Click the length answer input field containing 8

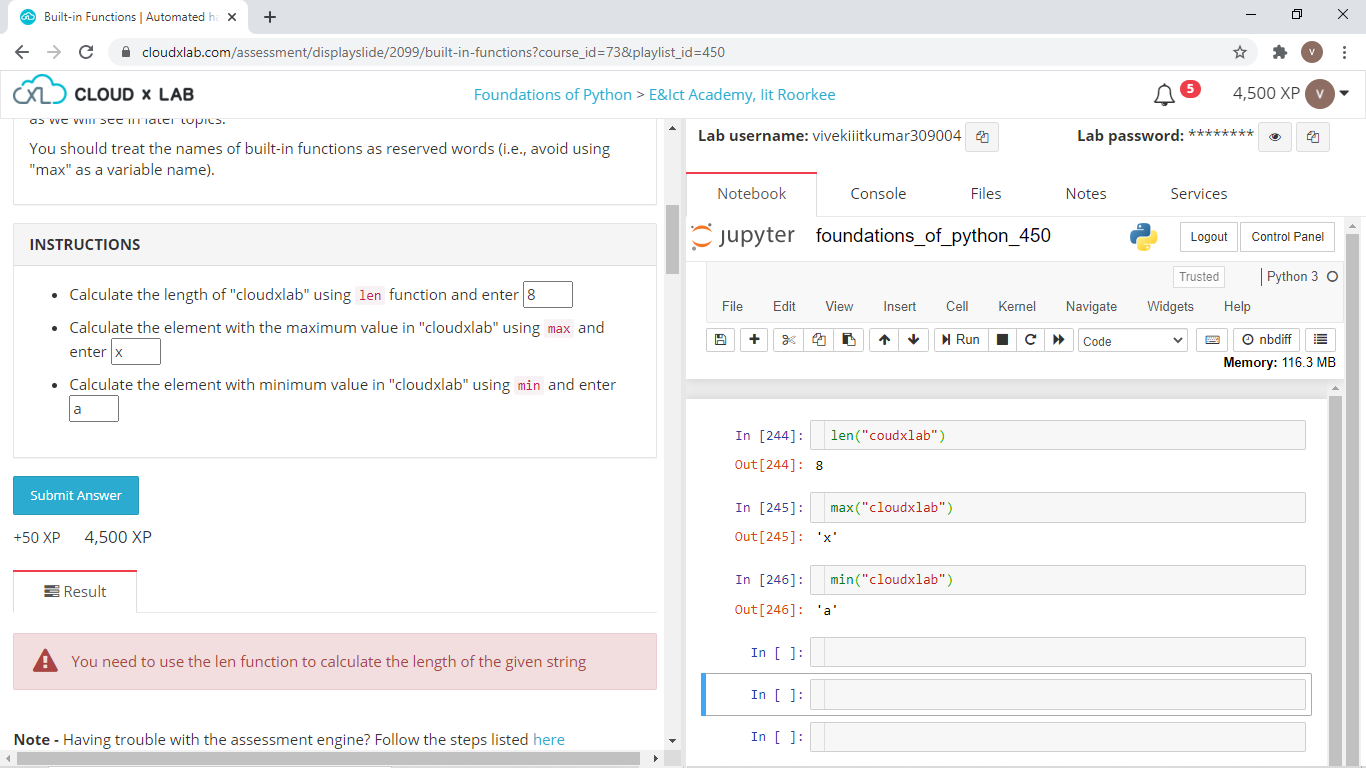pyautogui.click(x=548, y=295)
